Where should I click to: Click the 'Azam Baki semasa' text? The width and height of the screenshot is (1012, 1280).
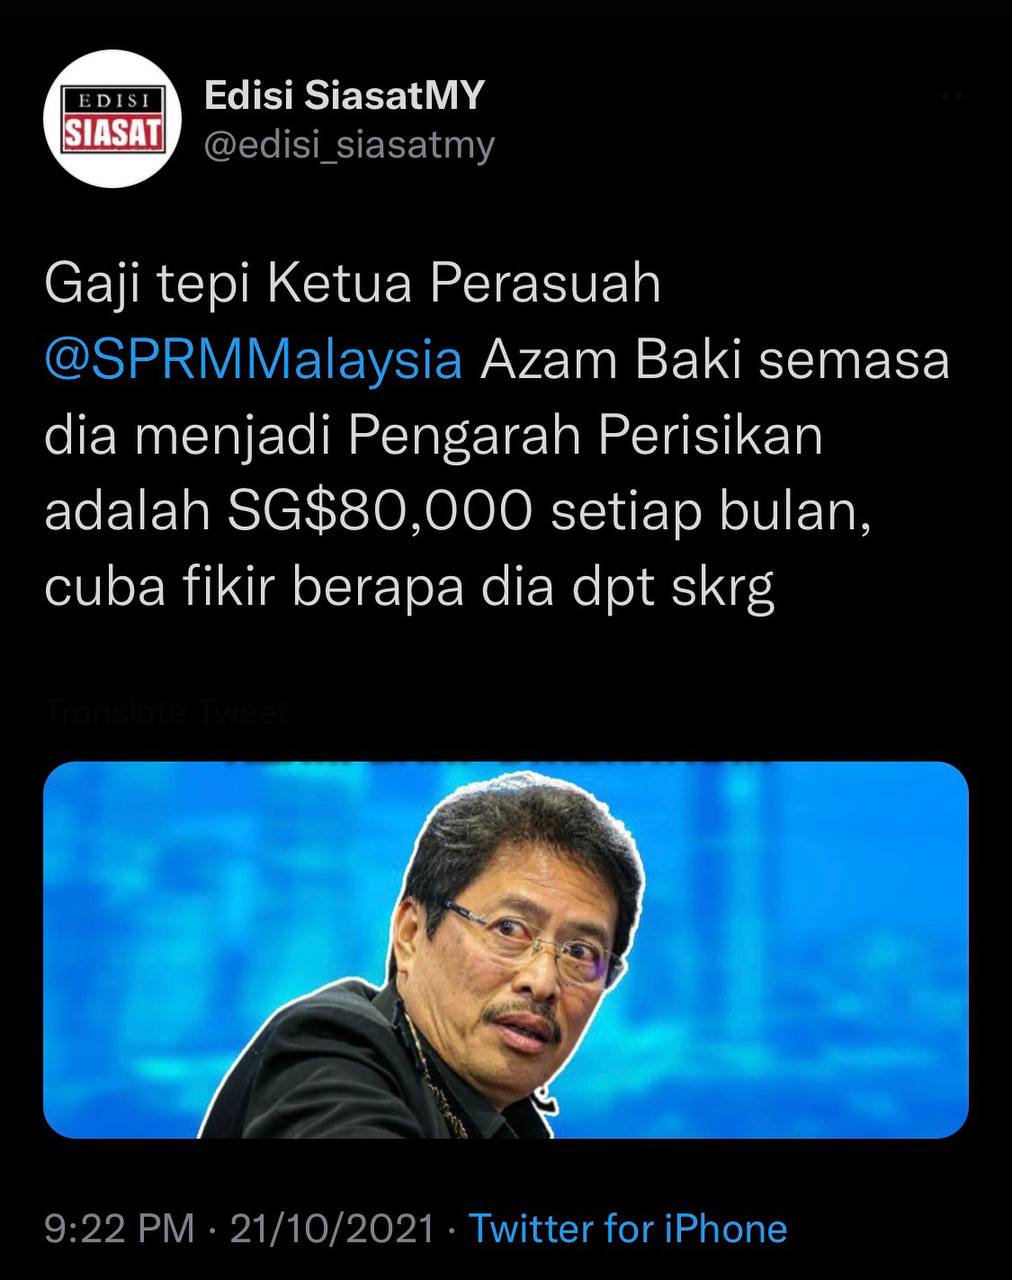715,360
